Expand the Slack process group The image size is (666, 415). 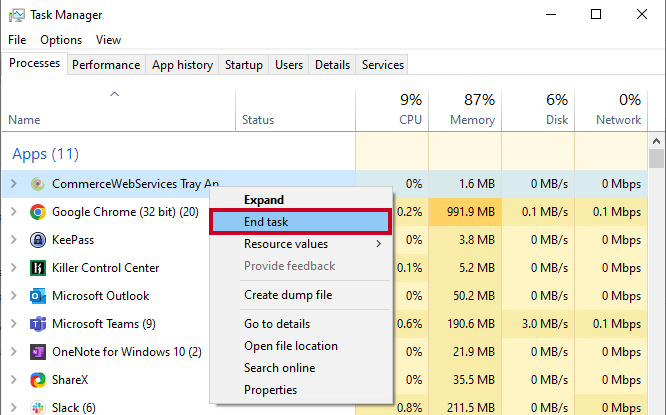click(14, 408)
